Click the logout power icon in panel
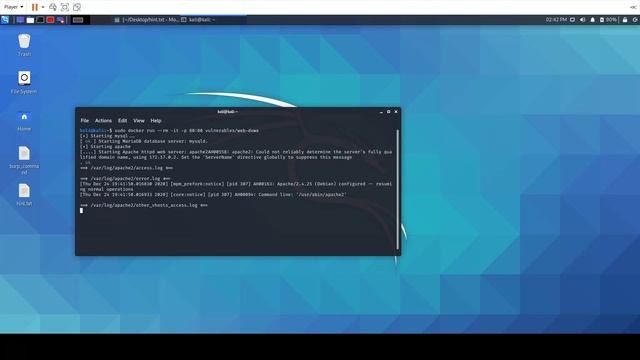The height and width of the screenshot is (360, 640). (635, 20)
